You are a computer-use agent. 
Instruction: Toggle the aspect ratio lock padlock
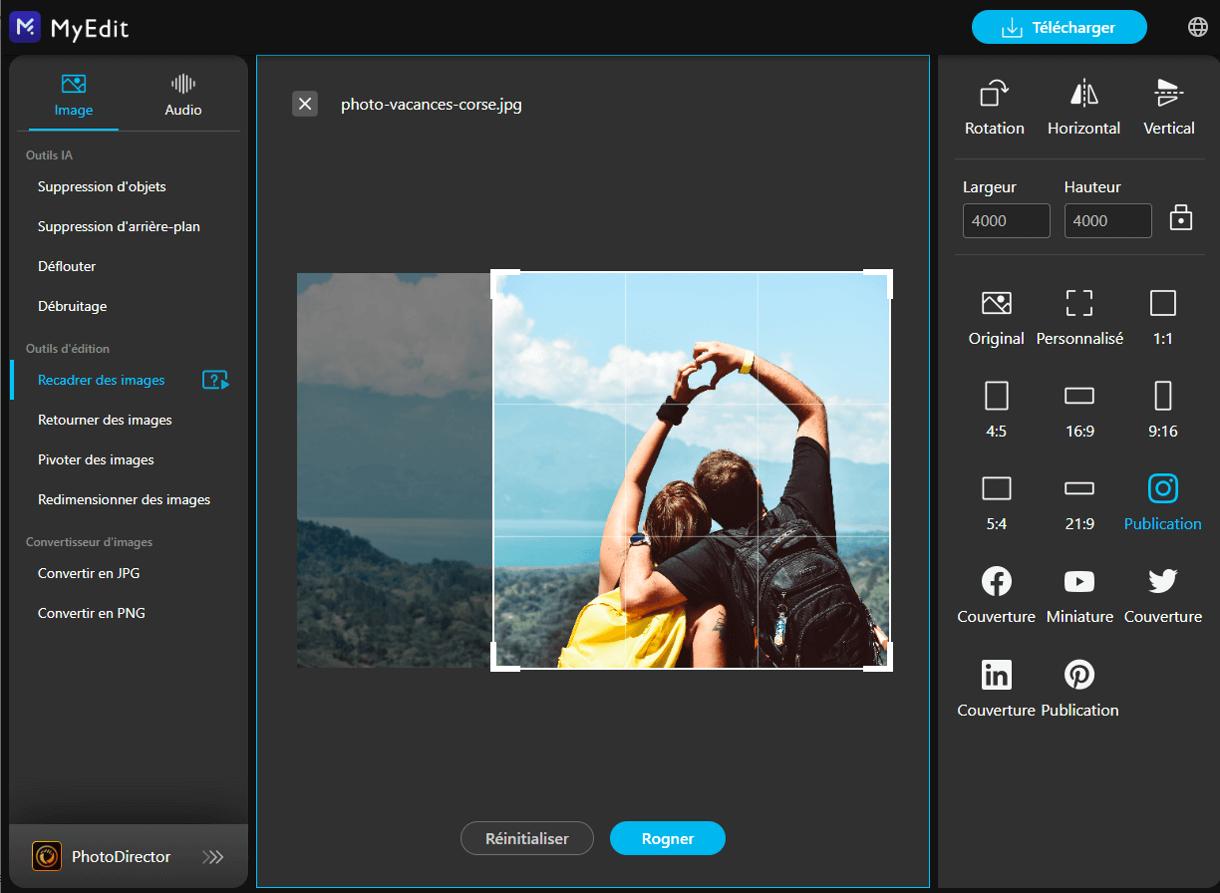coord(1180,220)
